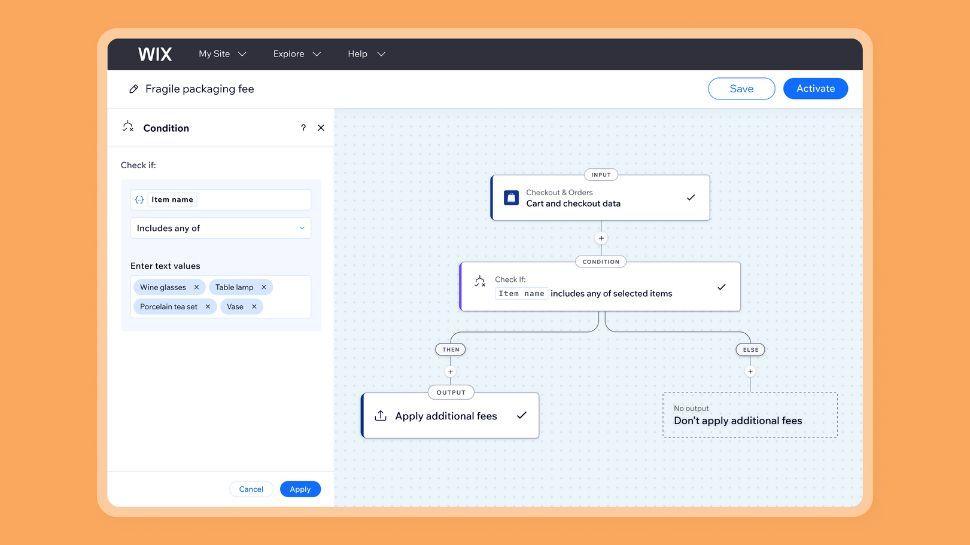This screenshot has height=545, width=970.
Task: Open the 'Includes any of' dropdown
Action: point(220,228)
